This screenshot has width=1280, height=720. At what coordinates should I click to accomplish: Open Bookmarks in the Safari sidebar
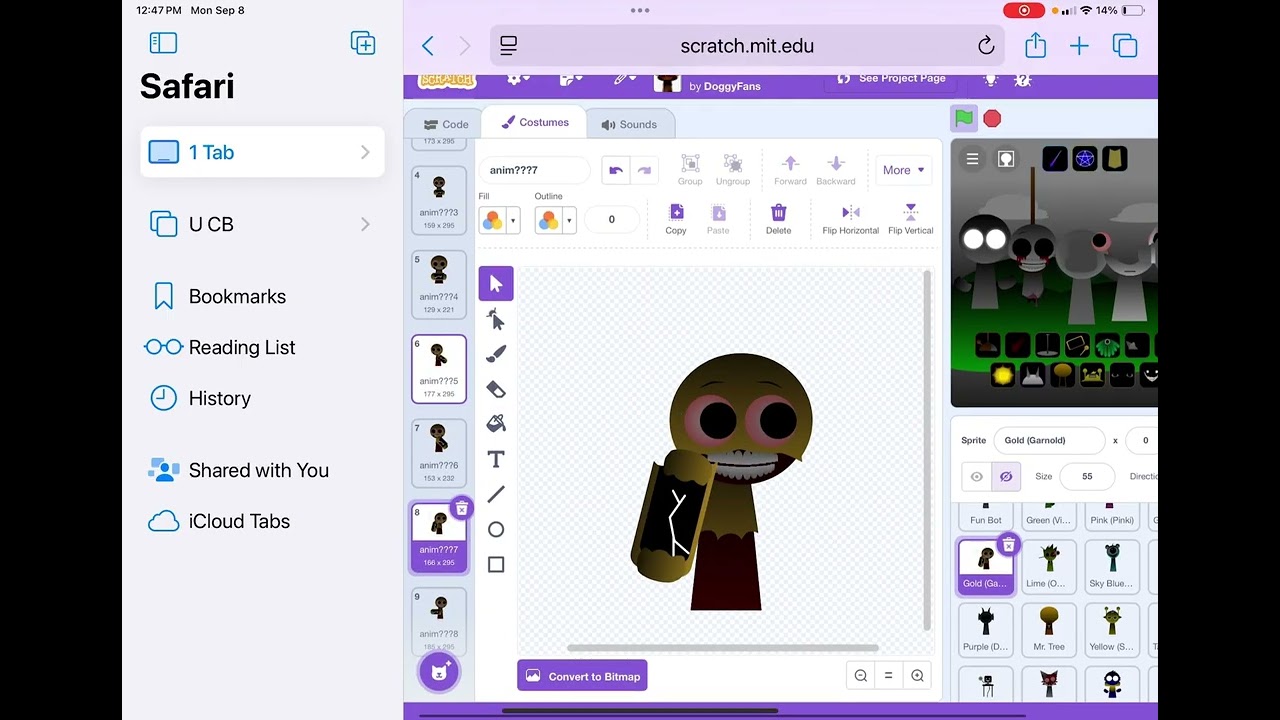click(x=262, y=296)
